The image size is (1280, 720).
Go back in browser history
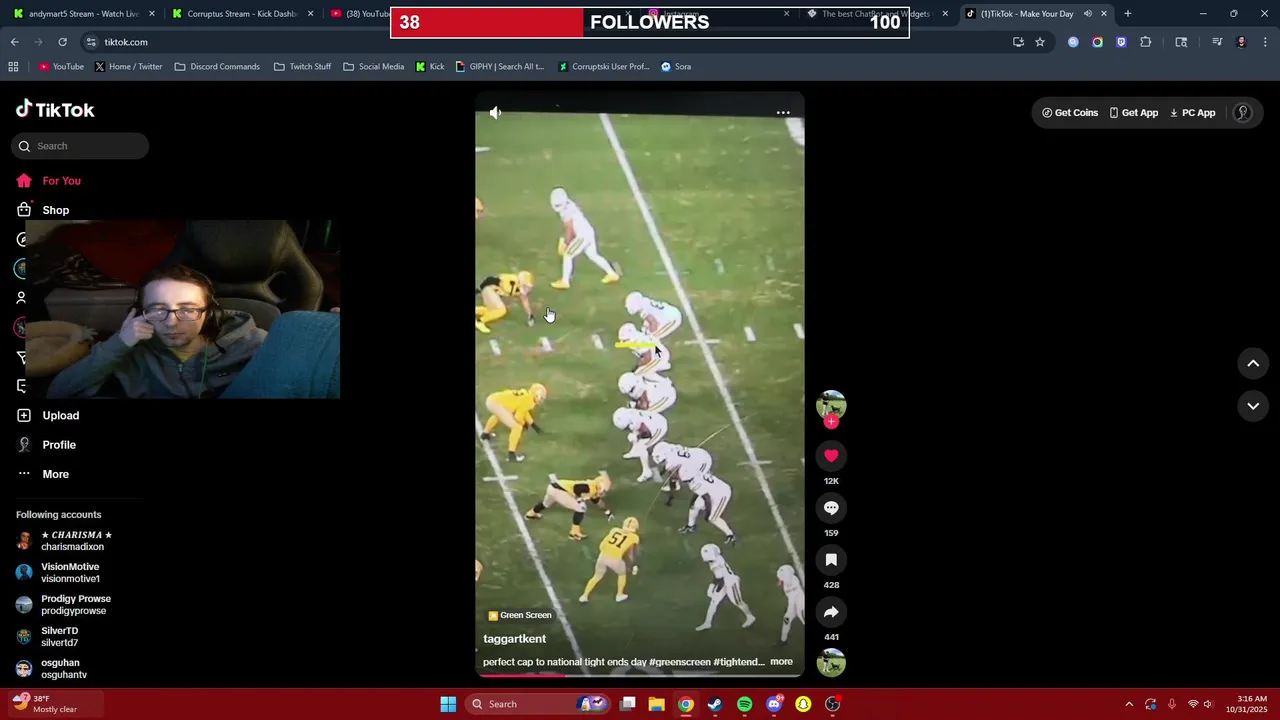point(14,42)
